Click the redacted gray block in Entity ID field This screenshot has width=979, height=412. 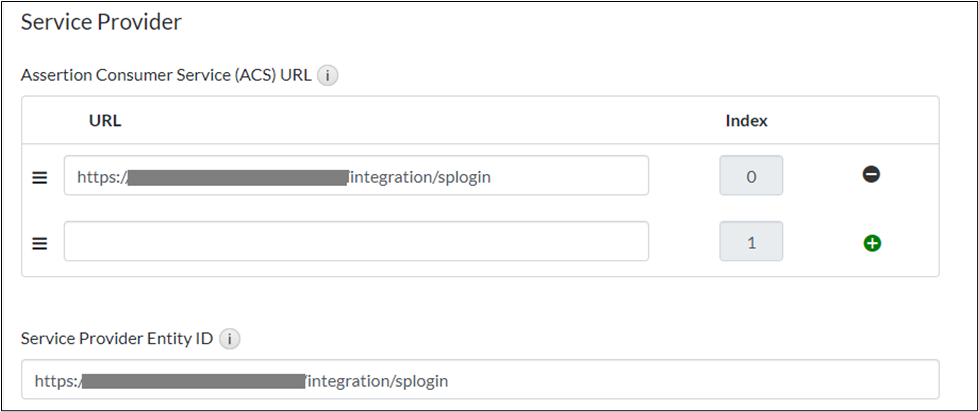pyautogui.click(x=193, y=381)
